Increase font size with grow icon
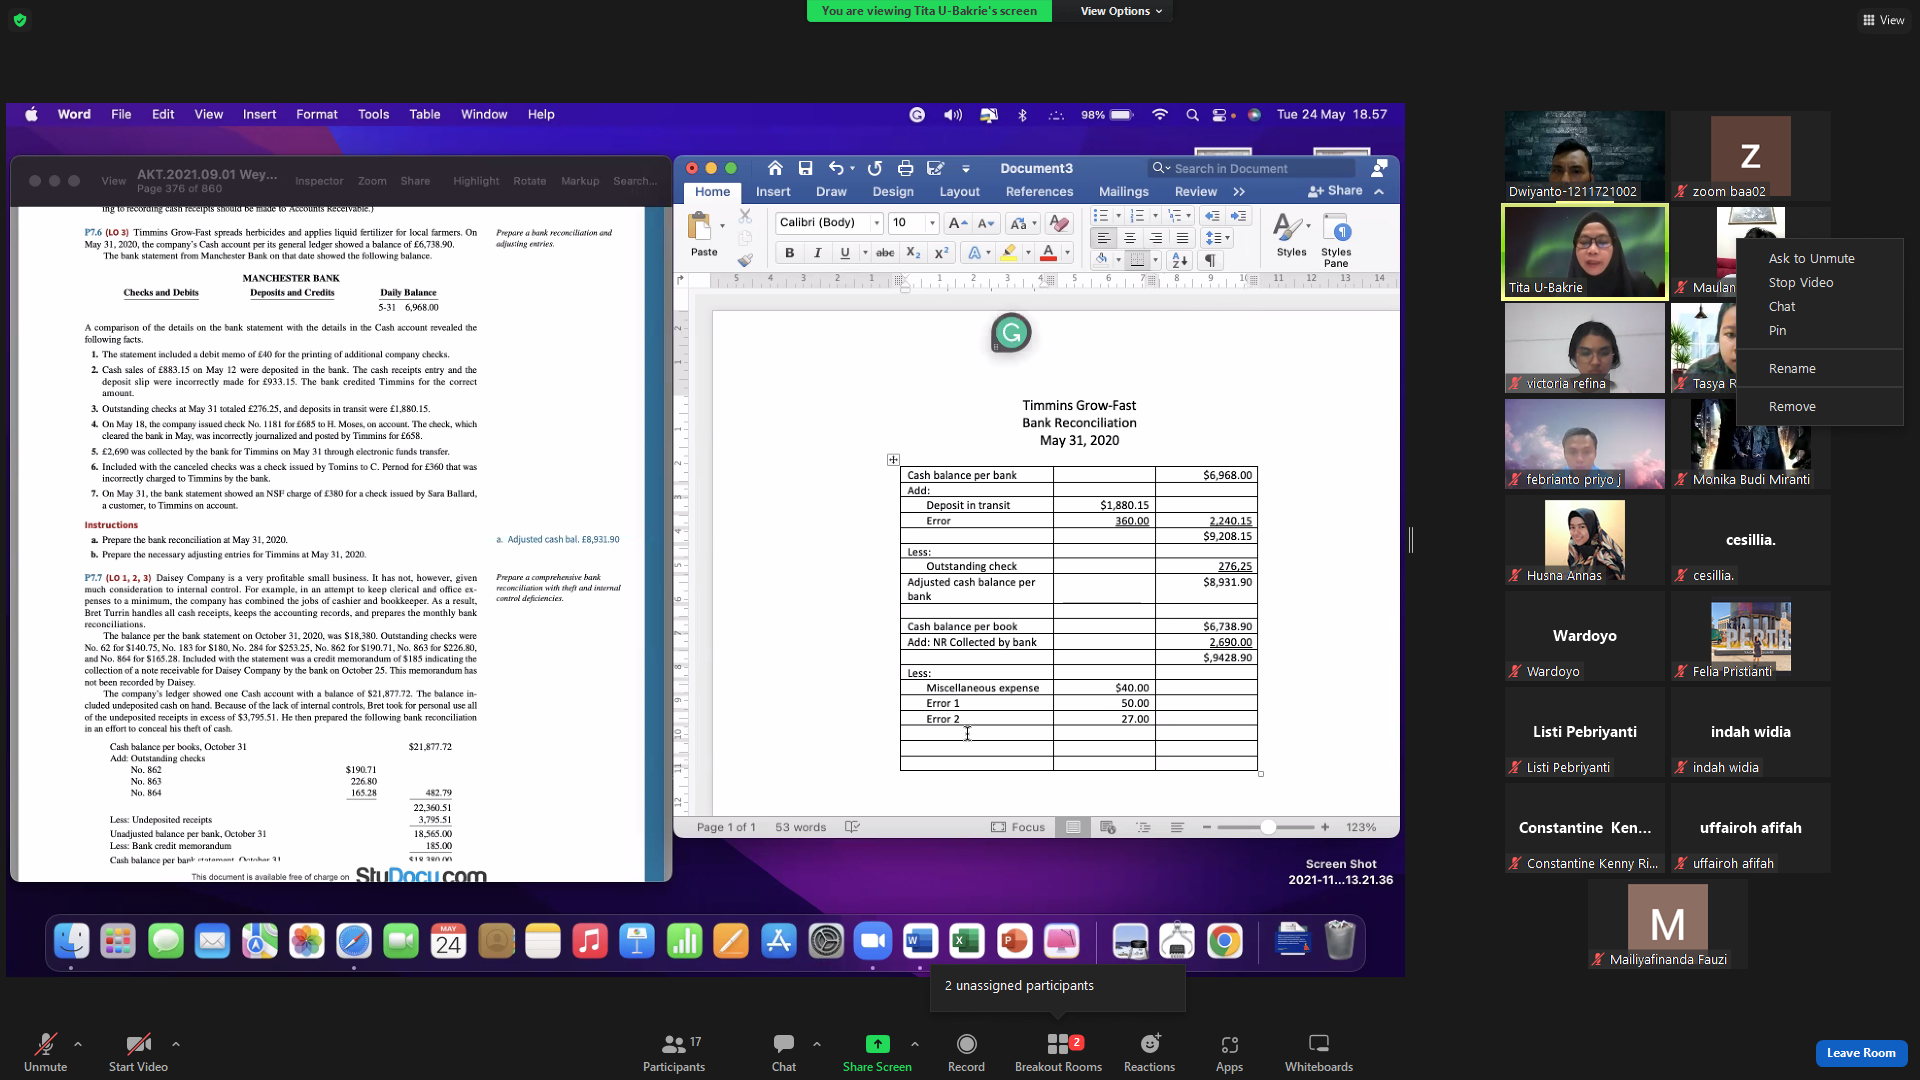Image resolution: width=1920 pixels, height=1080 pixels. click(x=957, y=223)
